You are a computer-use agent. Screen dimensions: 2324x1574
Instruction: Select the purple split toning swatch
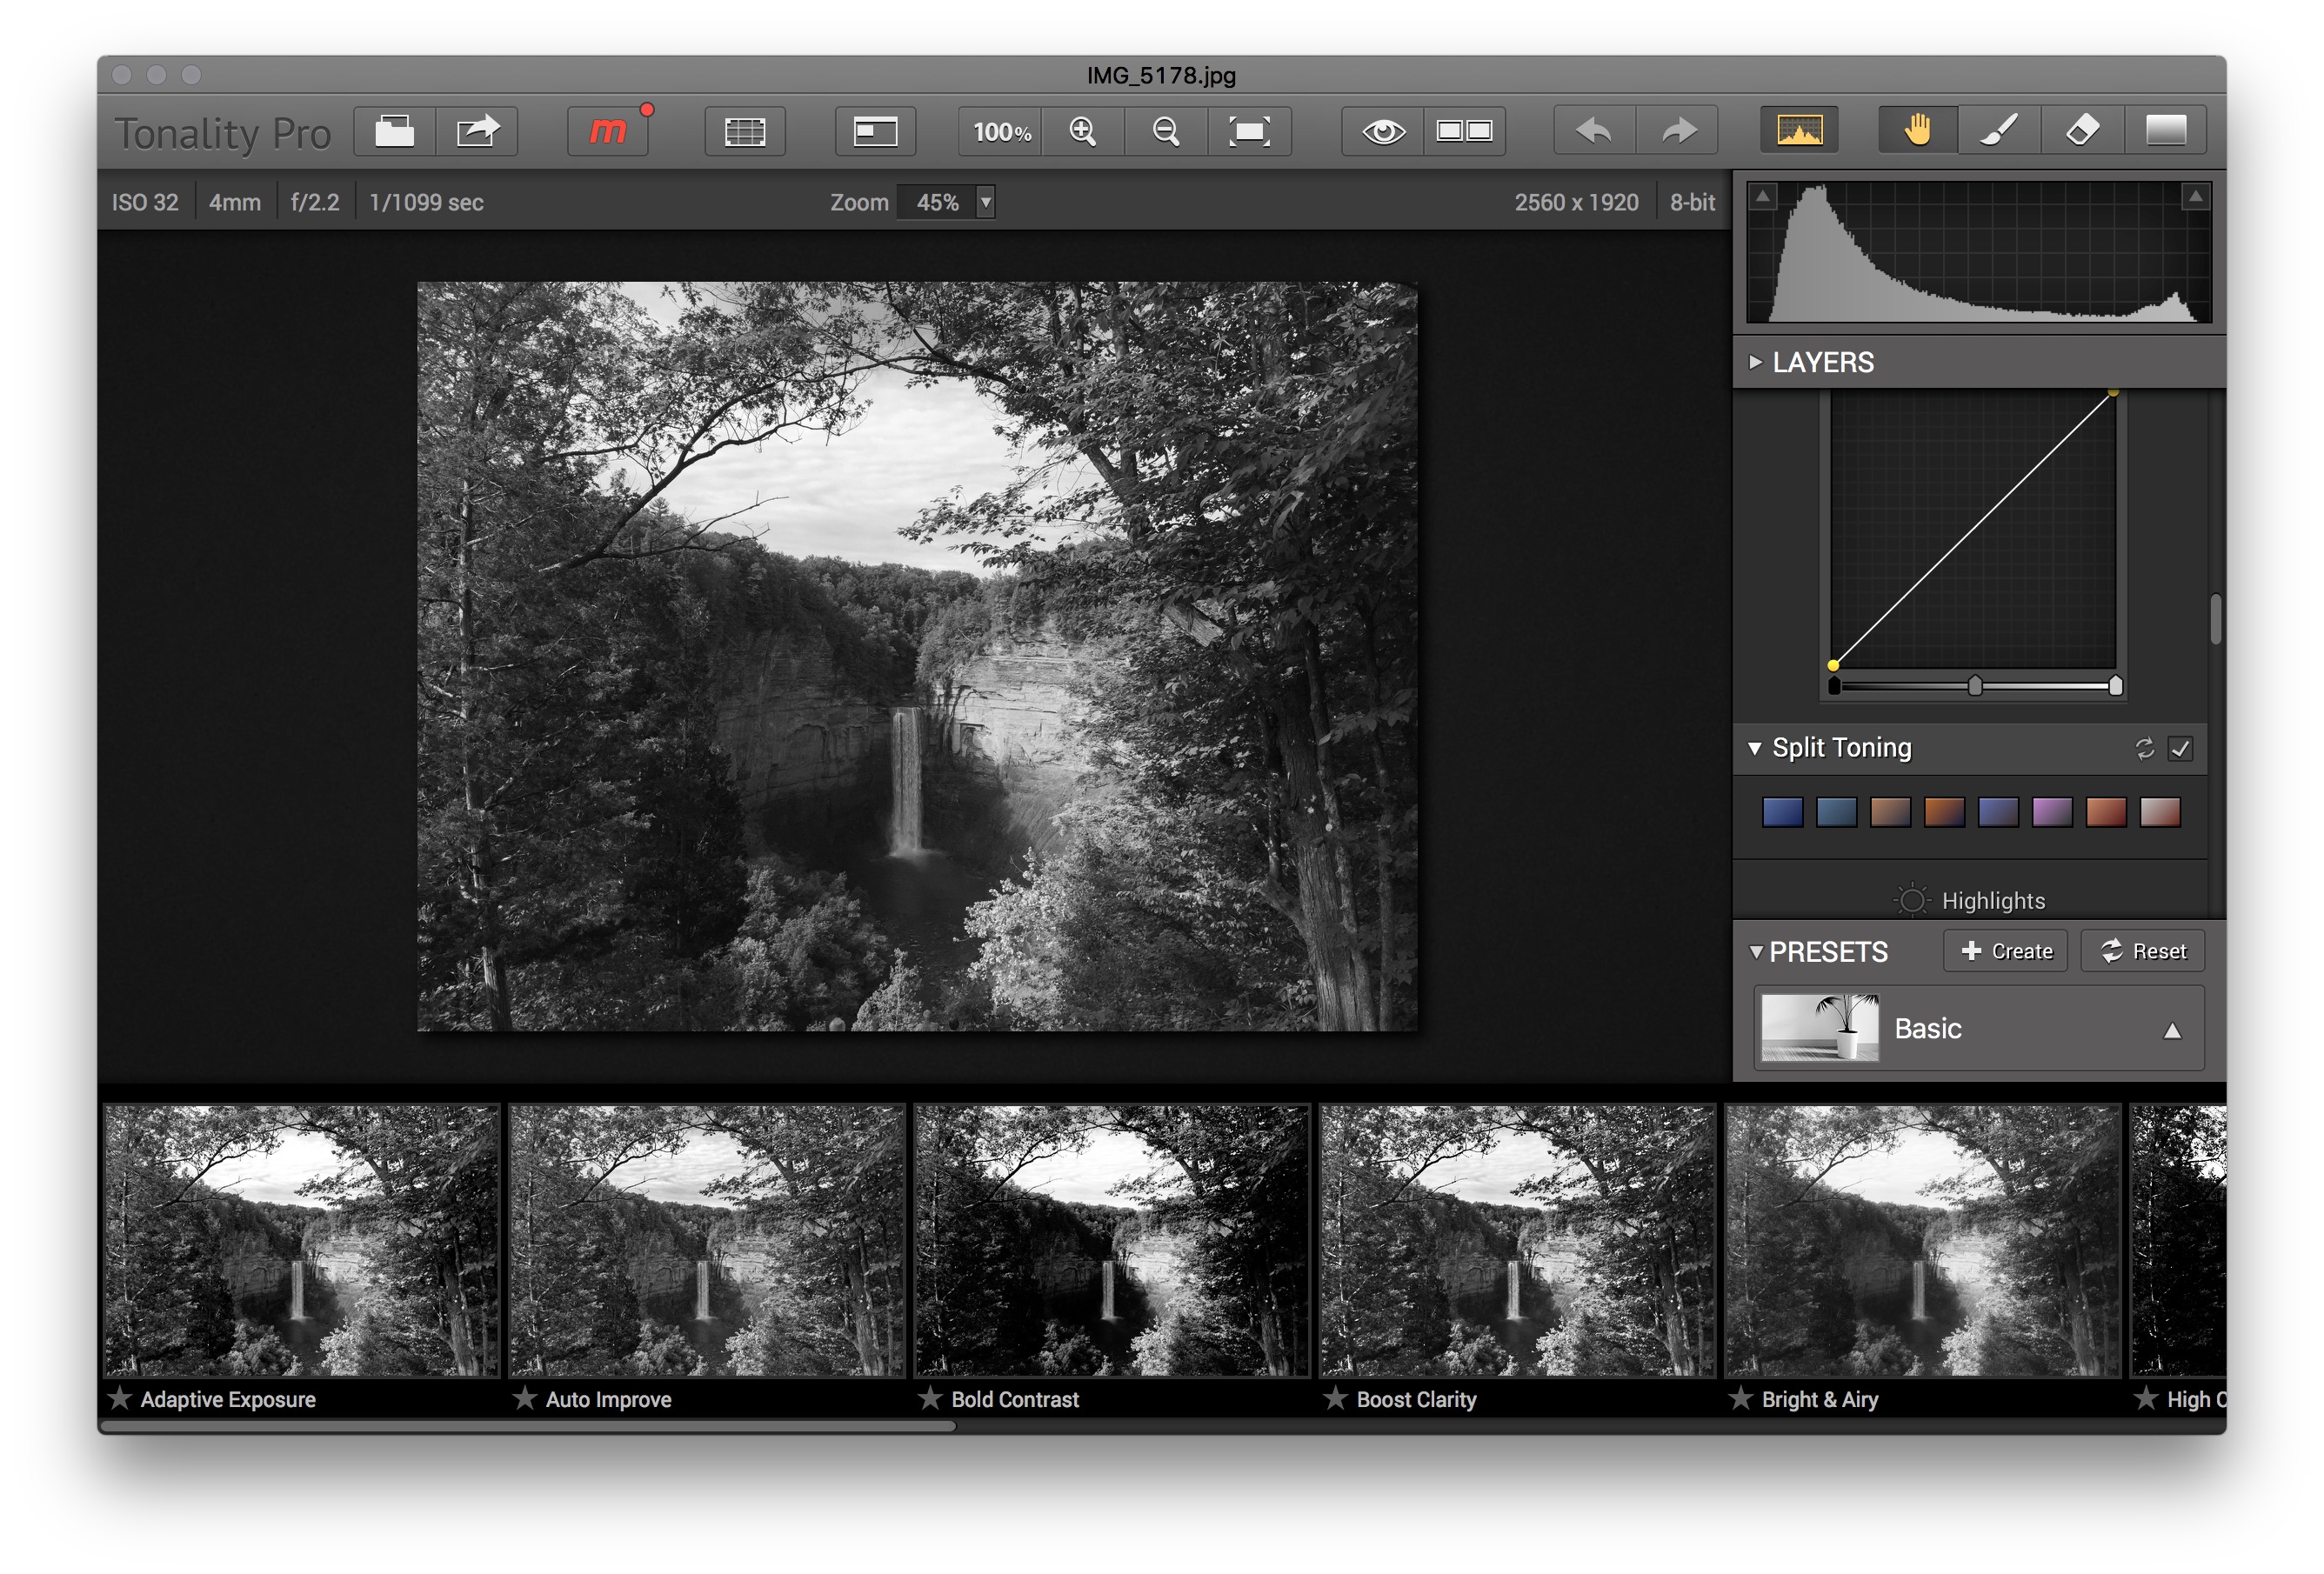pyautogui.click(x=2050, y=814)
